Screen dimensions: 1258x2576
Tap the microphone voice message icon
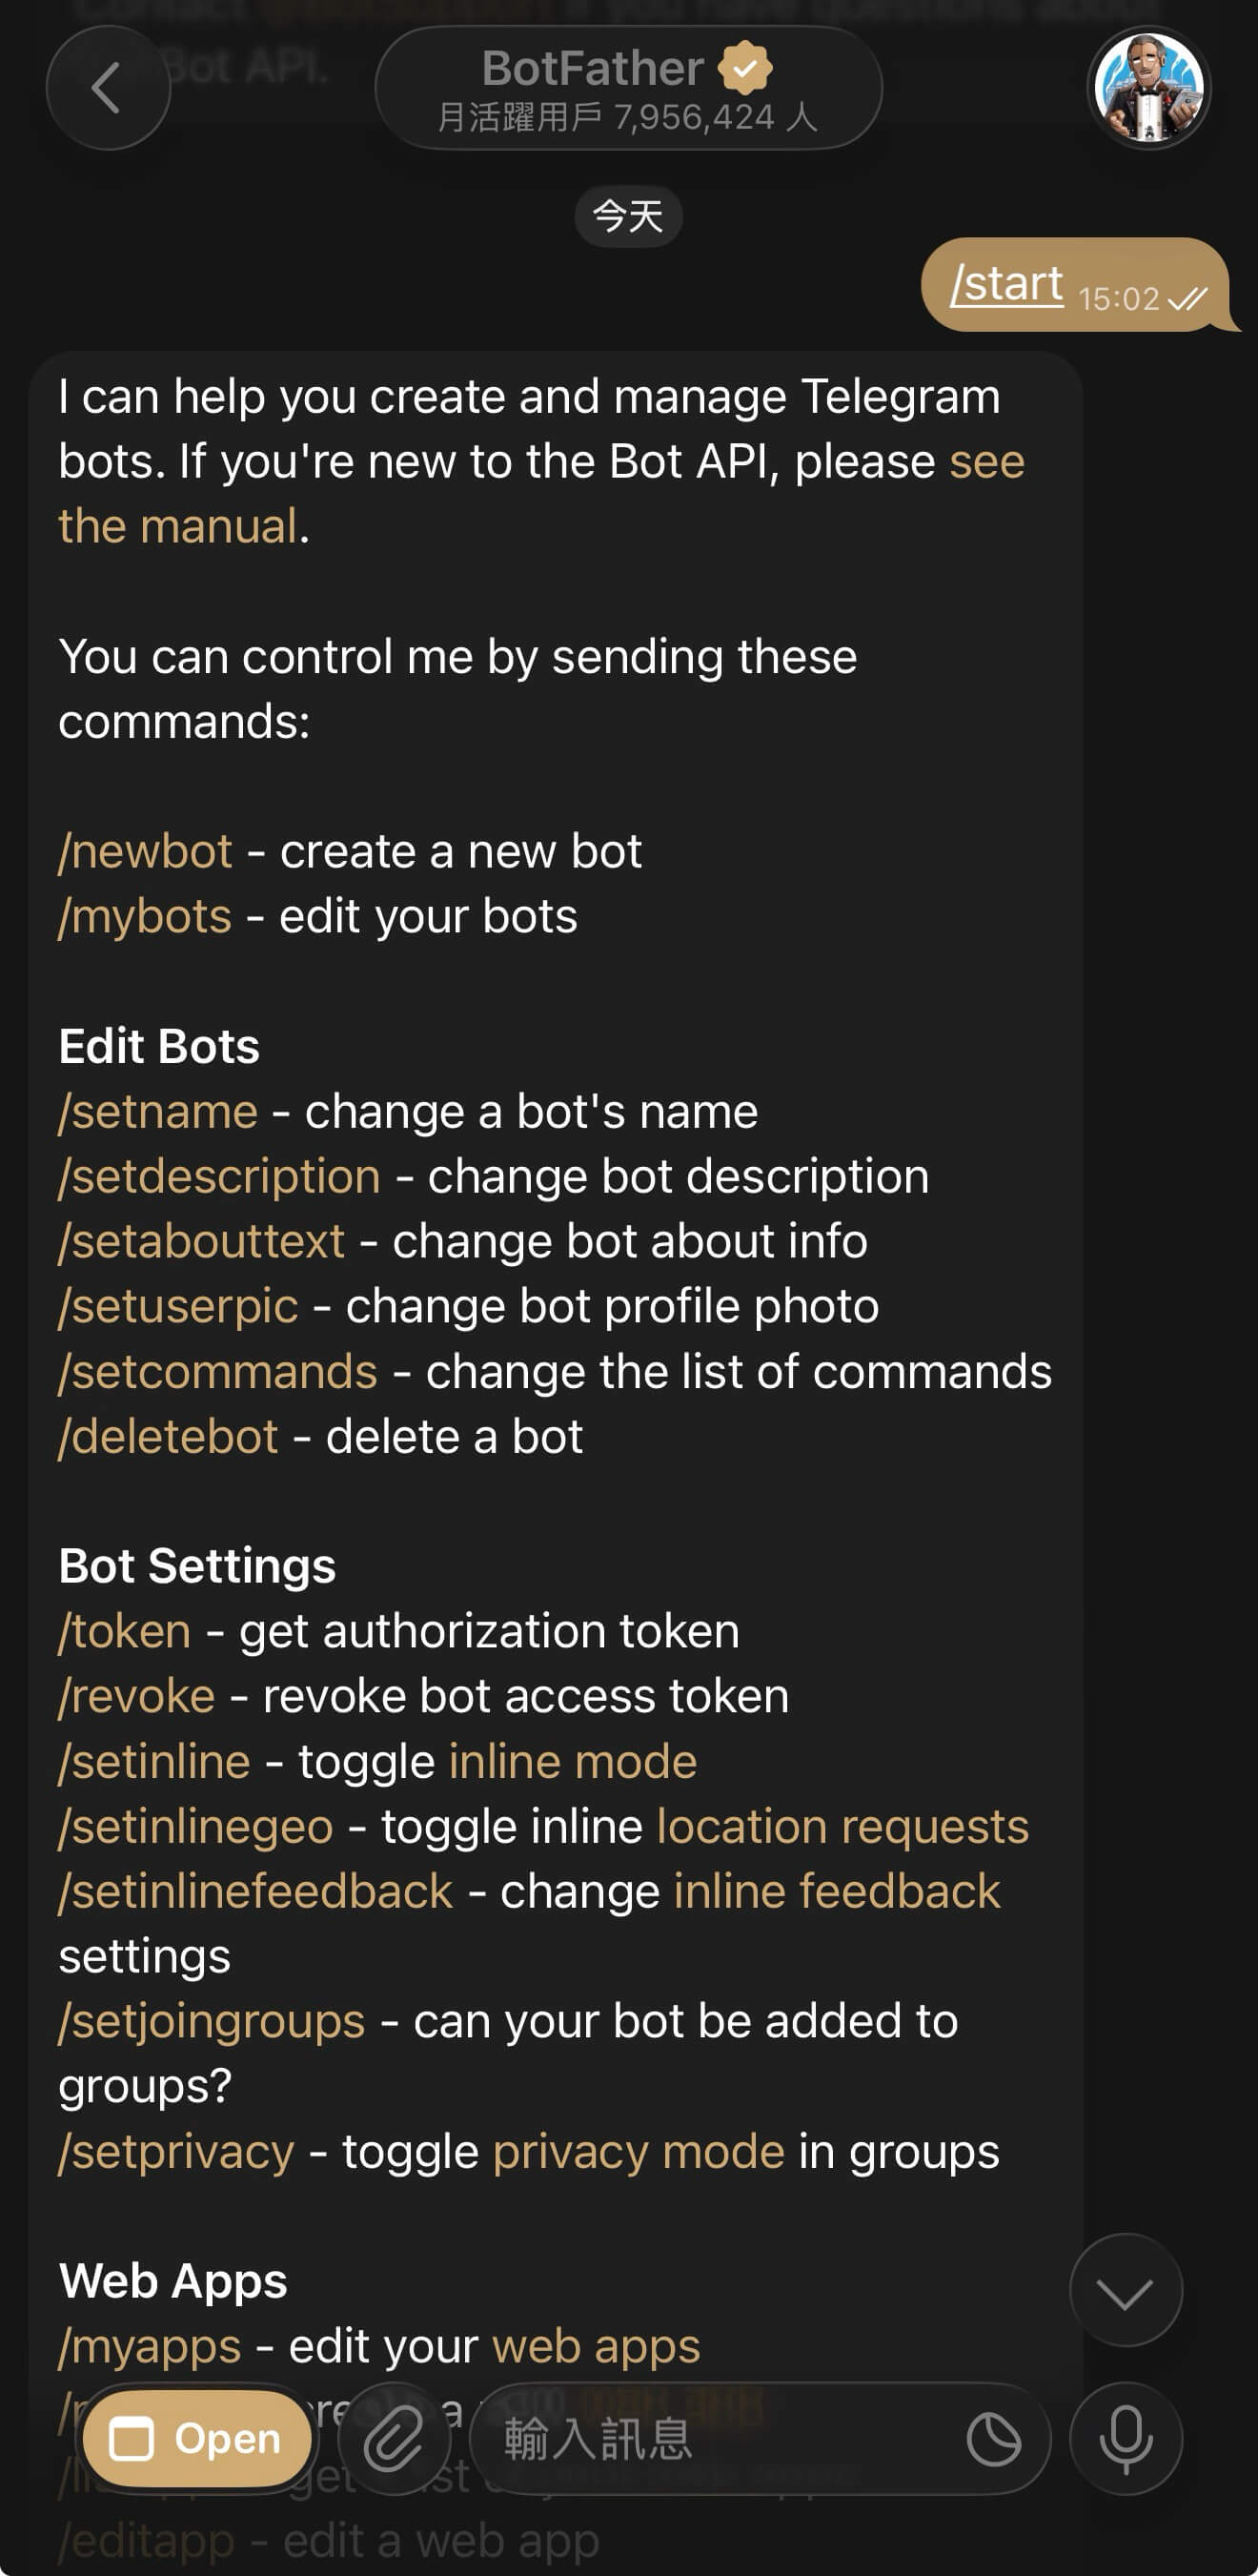(x=1125, y=2440)
